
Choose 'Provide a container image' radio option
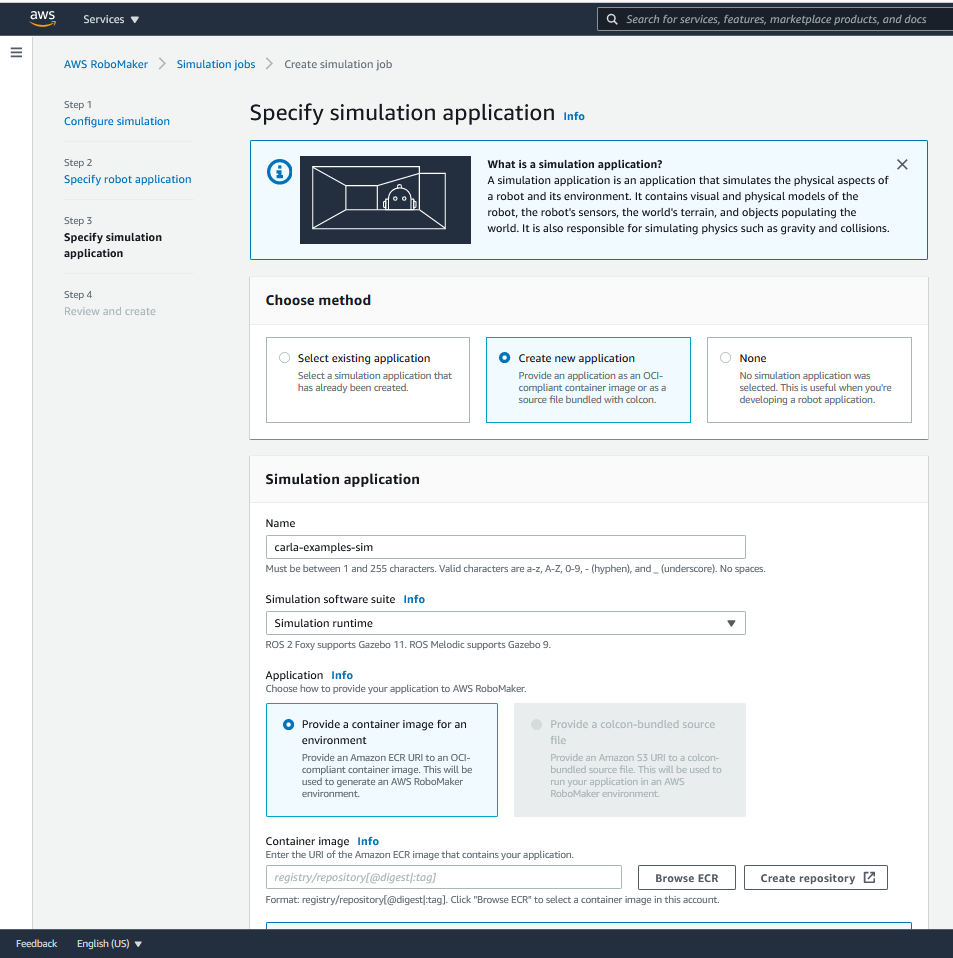[288, 725]
